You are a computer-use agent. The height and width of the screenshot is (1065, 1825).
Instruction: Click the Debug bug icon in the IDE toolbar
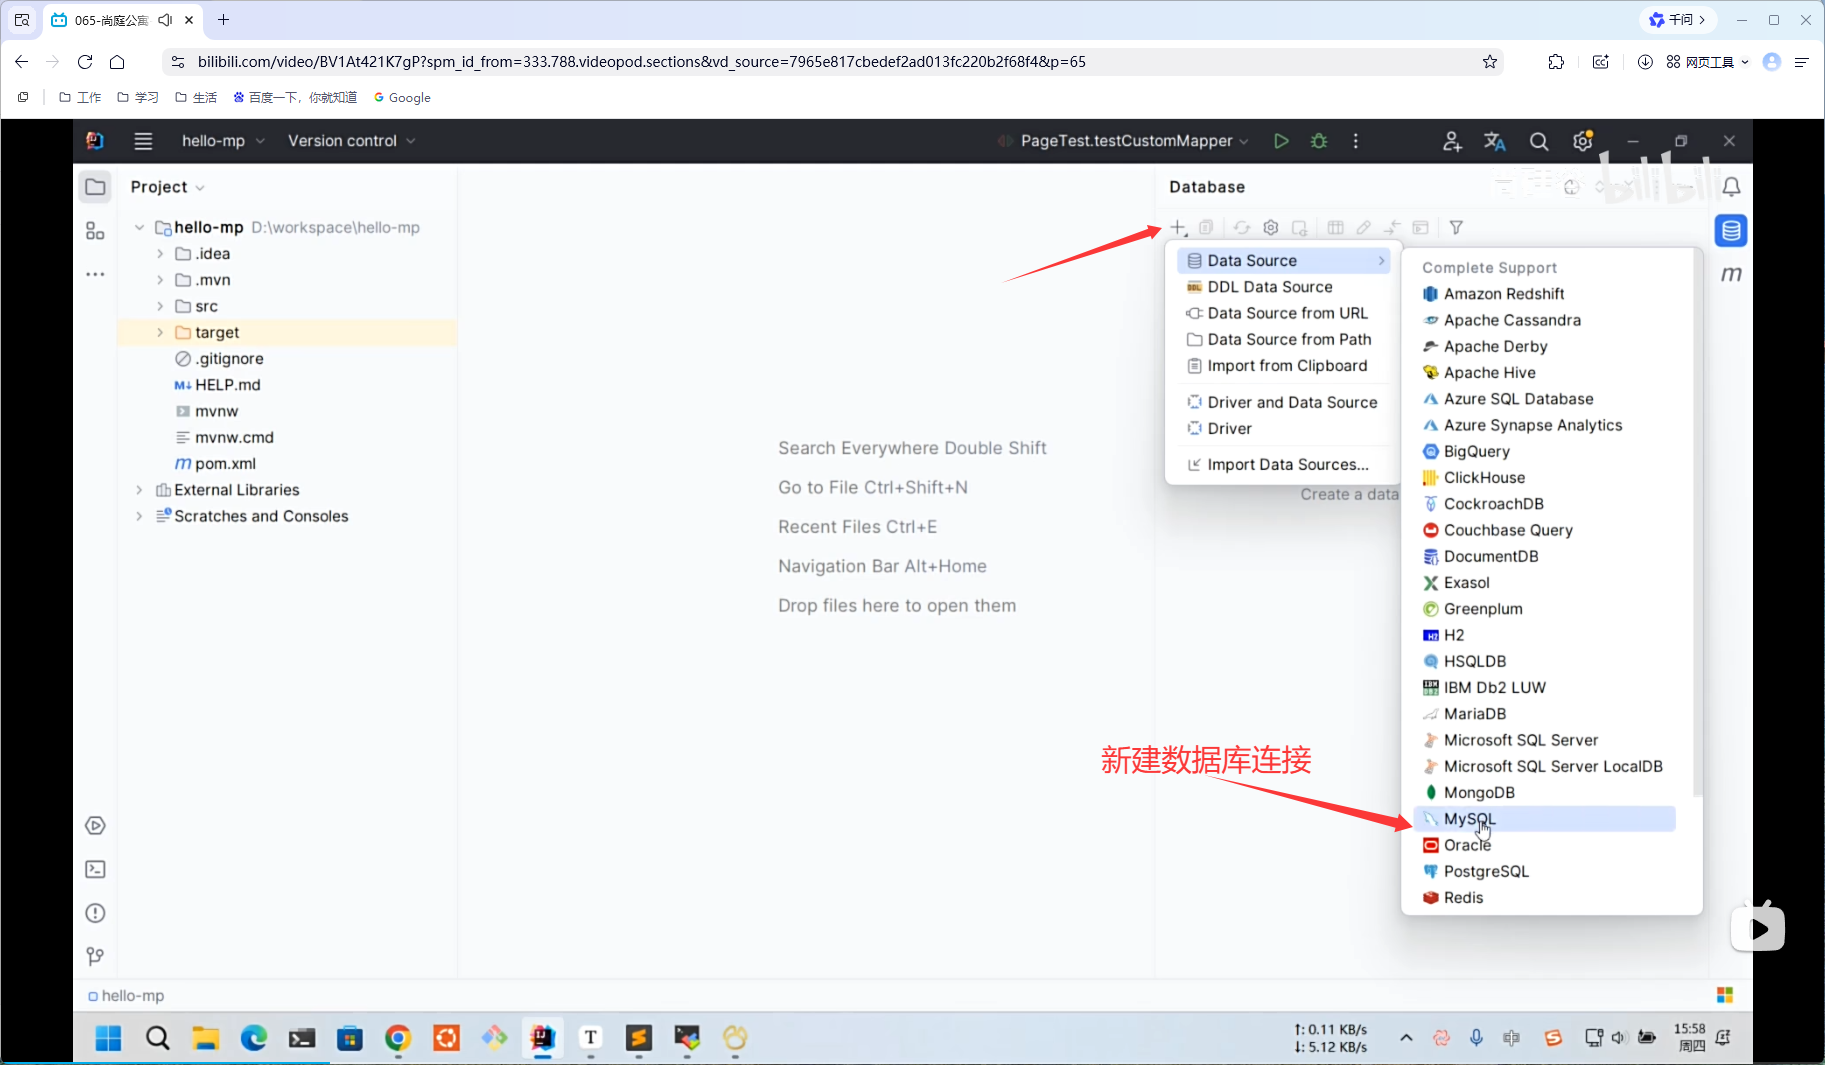pos(1319,141)
